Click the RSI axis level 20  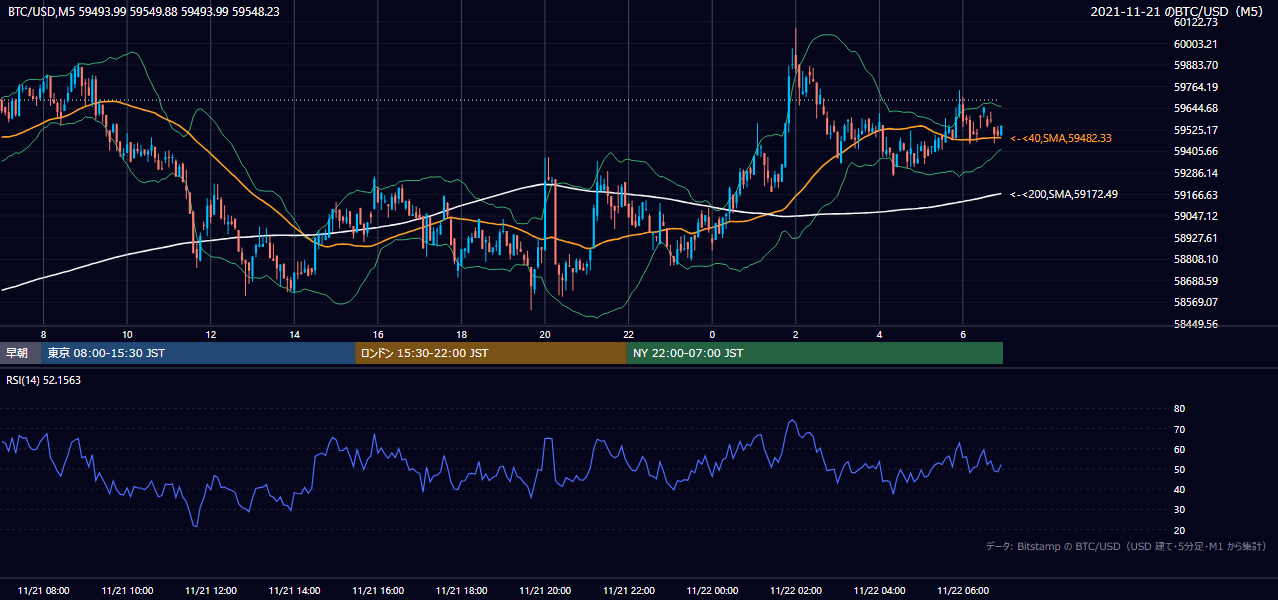[1179, 530]
